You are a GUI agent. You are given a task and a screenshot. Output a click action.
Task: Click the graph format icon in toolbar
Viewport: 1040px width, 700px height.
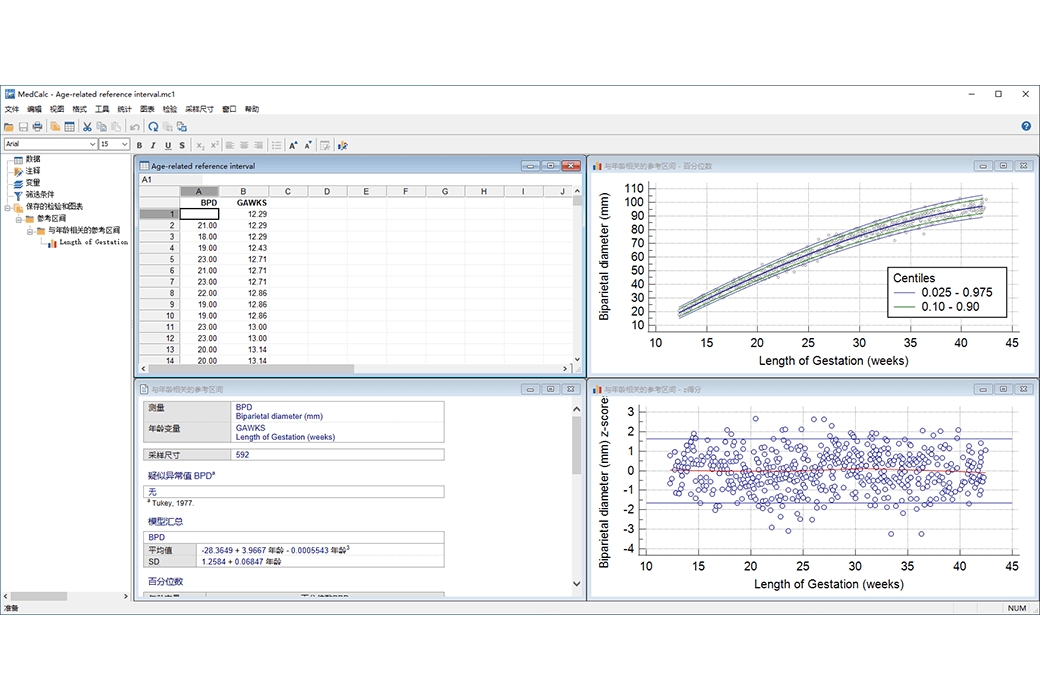coord(342,145)
